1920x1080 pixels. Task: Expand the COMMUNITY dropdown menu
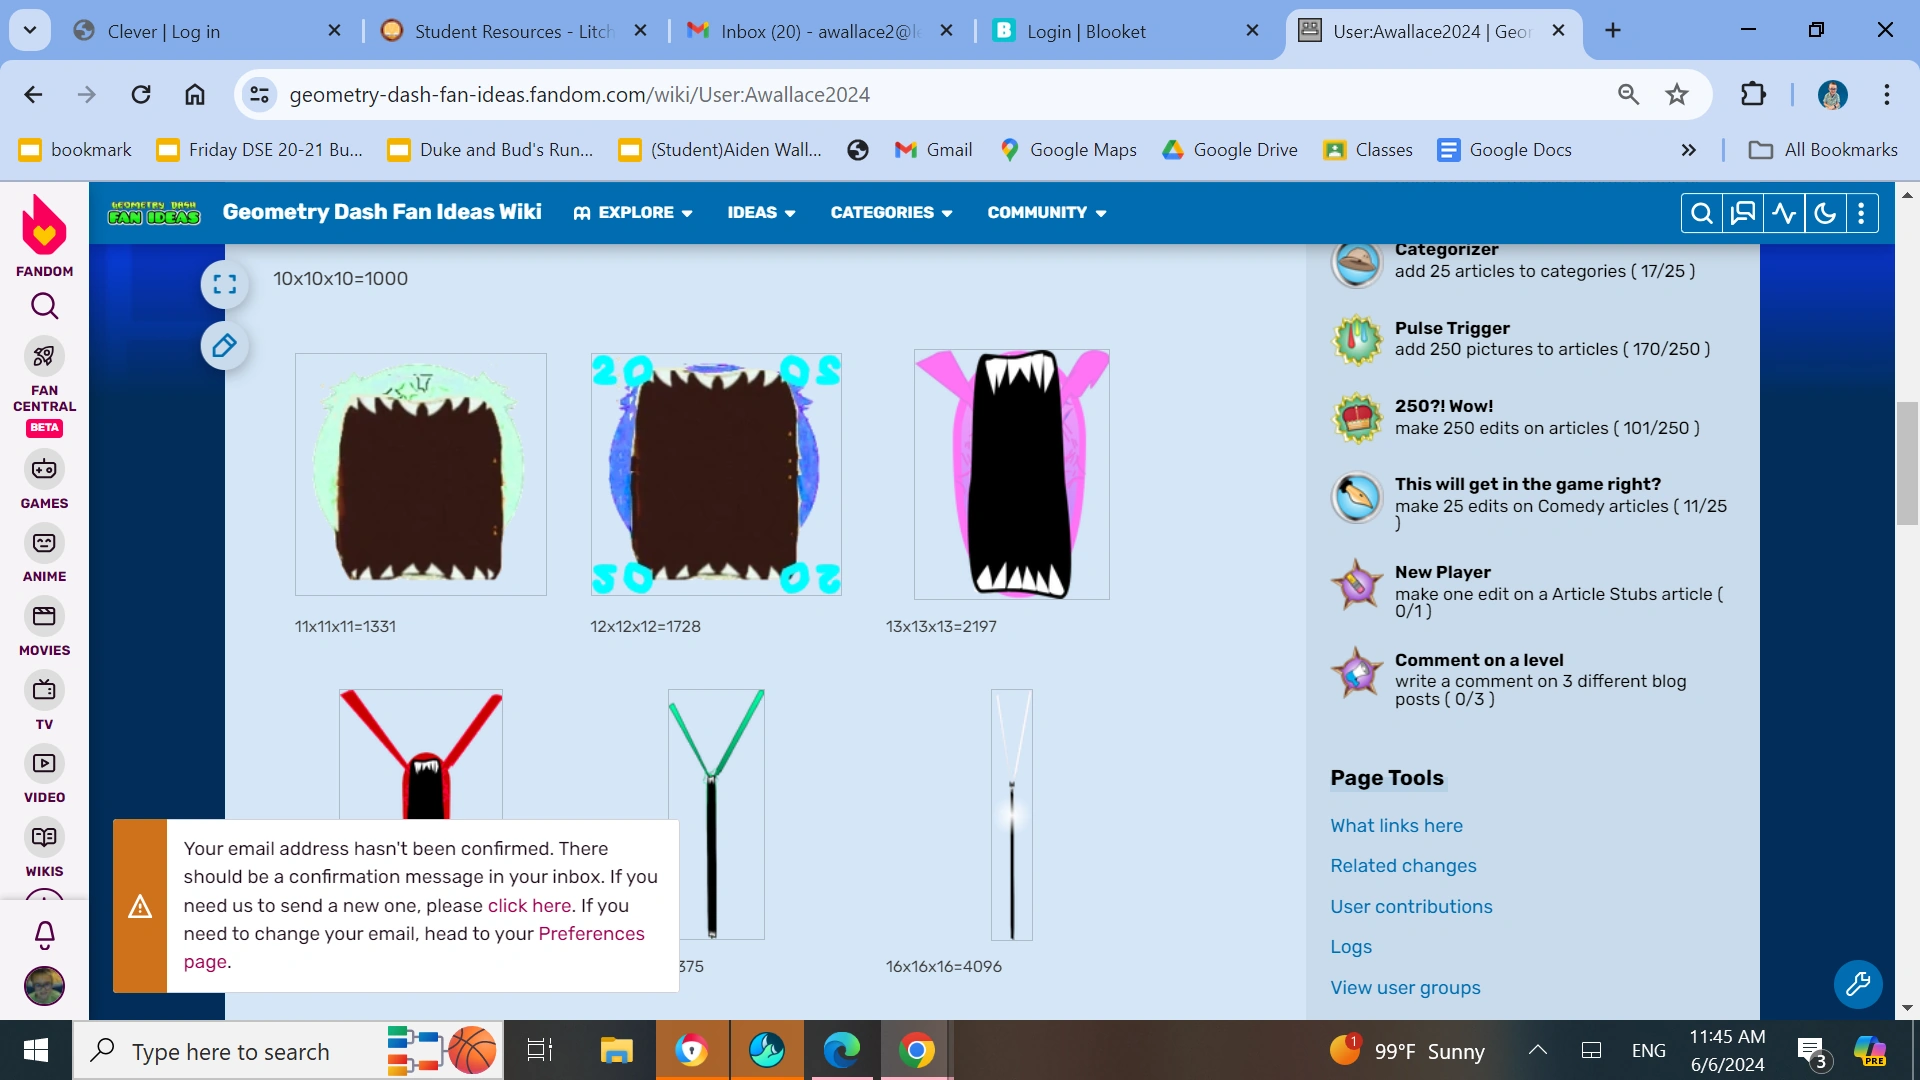pos(1047,212)
